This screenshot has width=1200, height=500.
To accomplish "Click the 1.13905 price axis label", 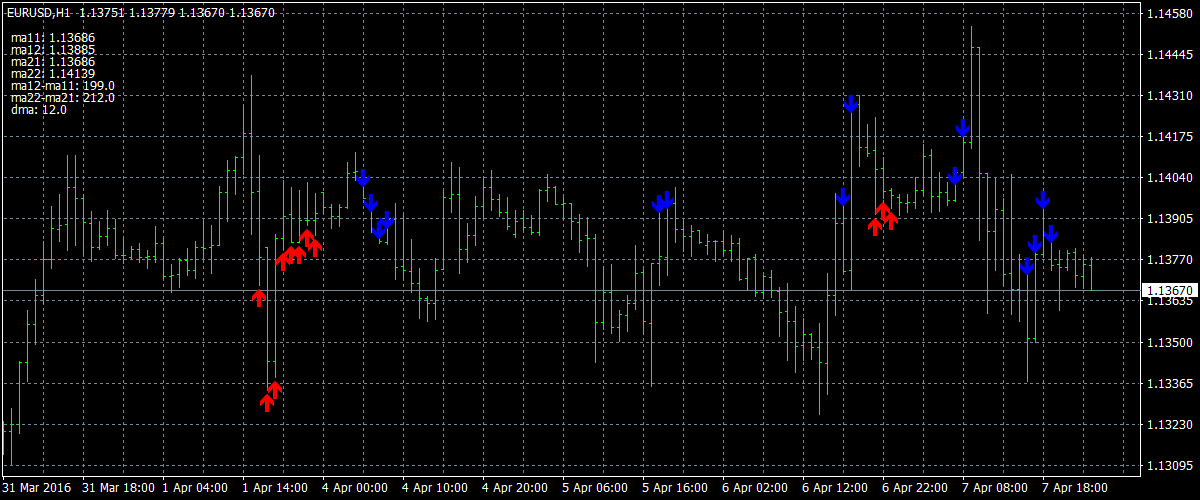I will point(1168,219).
